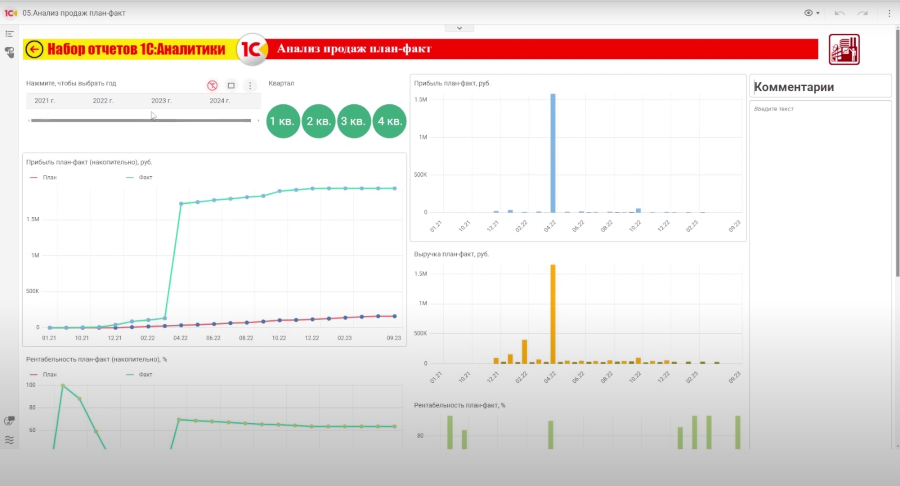Expand the collapsed top panel chevron

tap(459, 28)
